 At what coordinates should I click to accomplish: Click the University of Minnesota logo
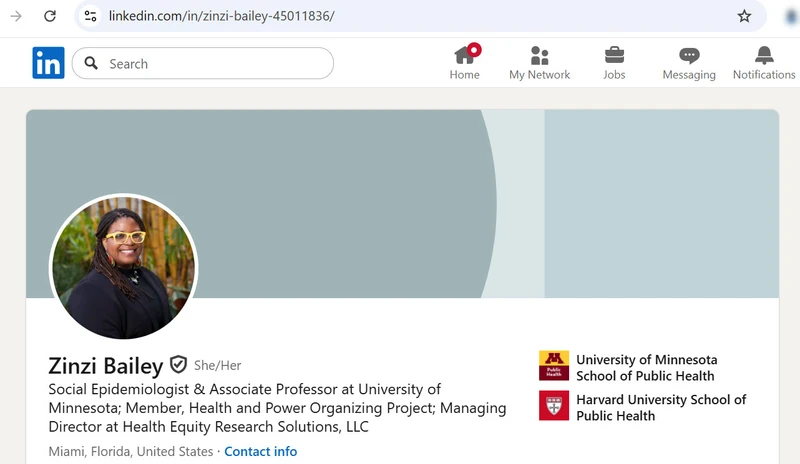[554, 365]
